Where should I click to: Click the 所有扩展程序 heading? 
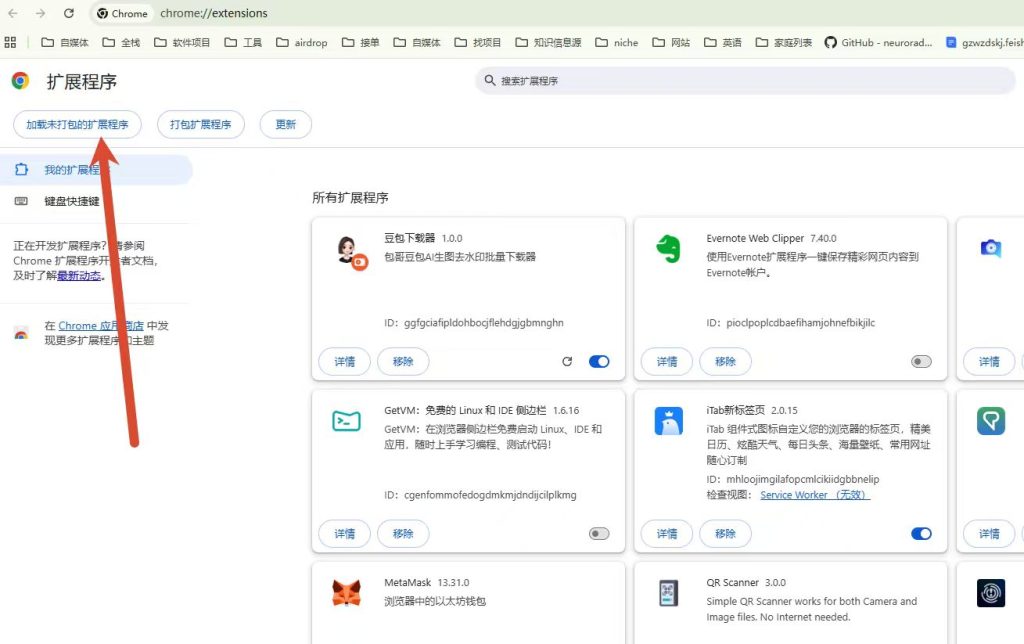tap(350, 197)
